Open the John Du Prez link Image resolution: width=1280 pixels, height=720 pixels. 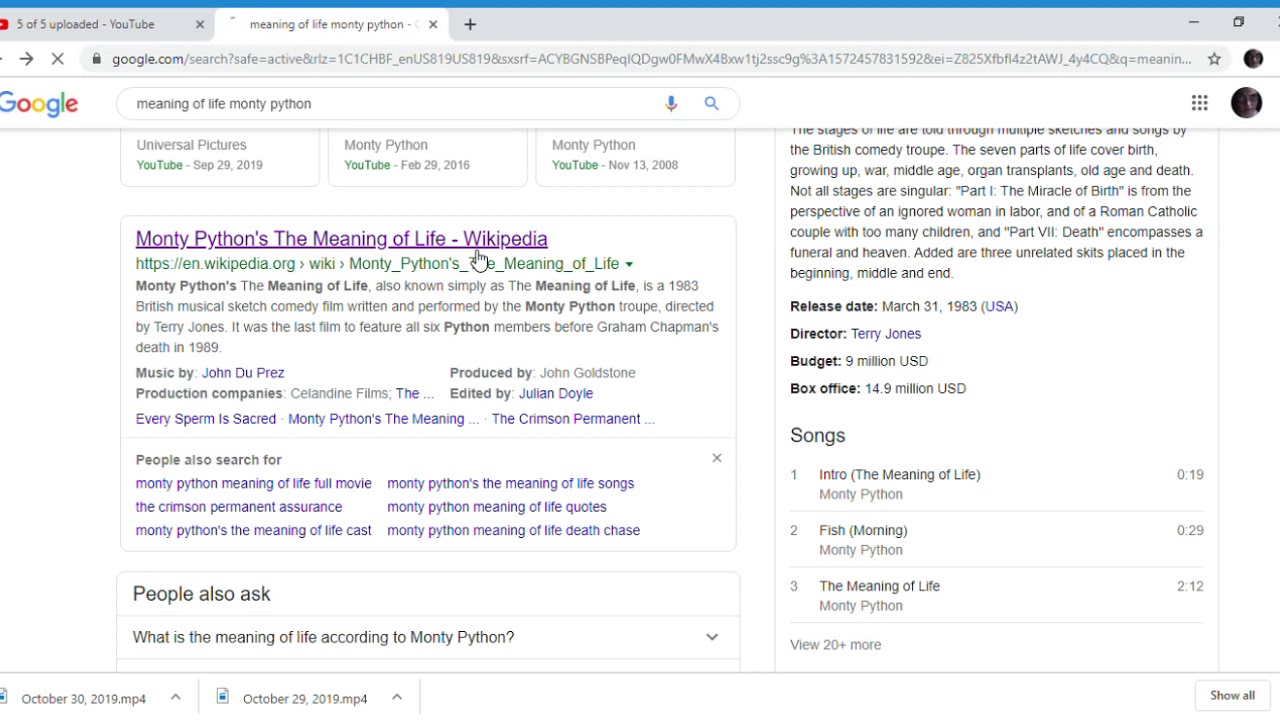243,373
